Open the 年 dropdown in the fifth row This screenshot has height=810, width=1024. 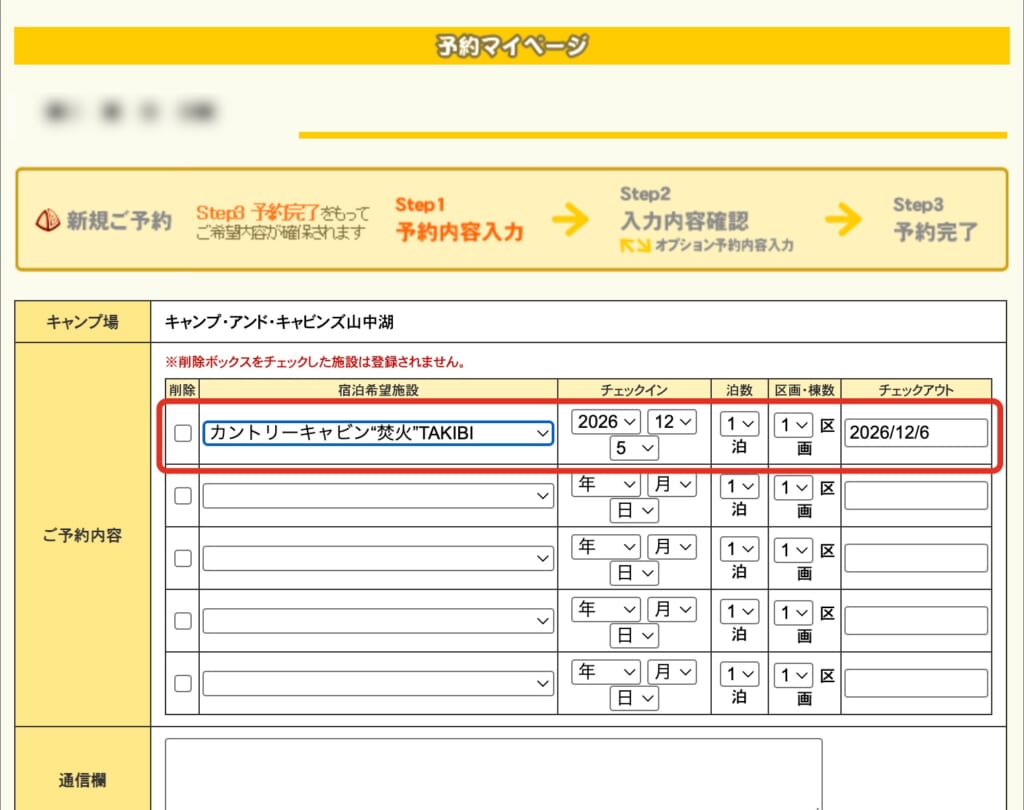tap(606, 672)
